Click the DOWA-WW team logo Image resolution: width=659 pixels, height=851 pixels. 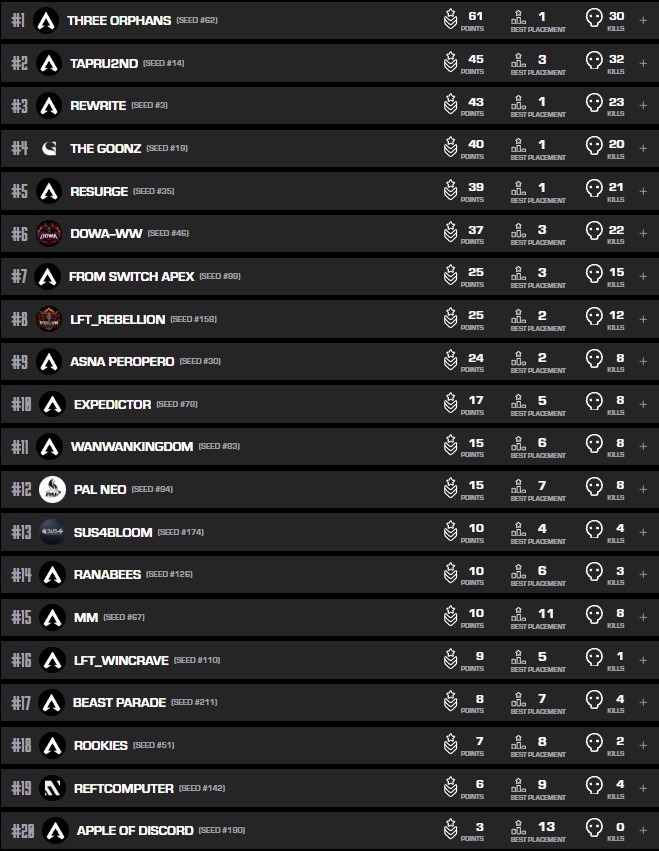tap(49, 233)
